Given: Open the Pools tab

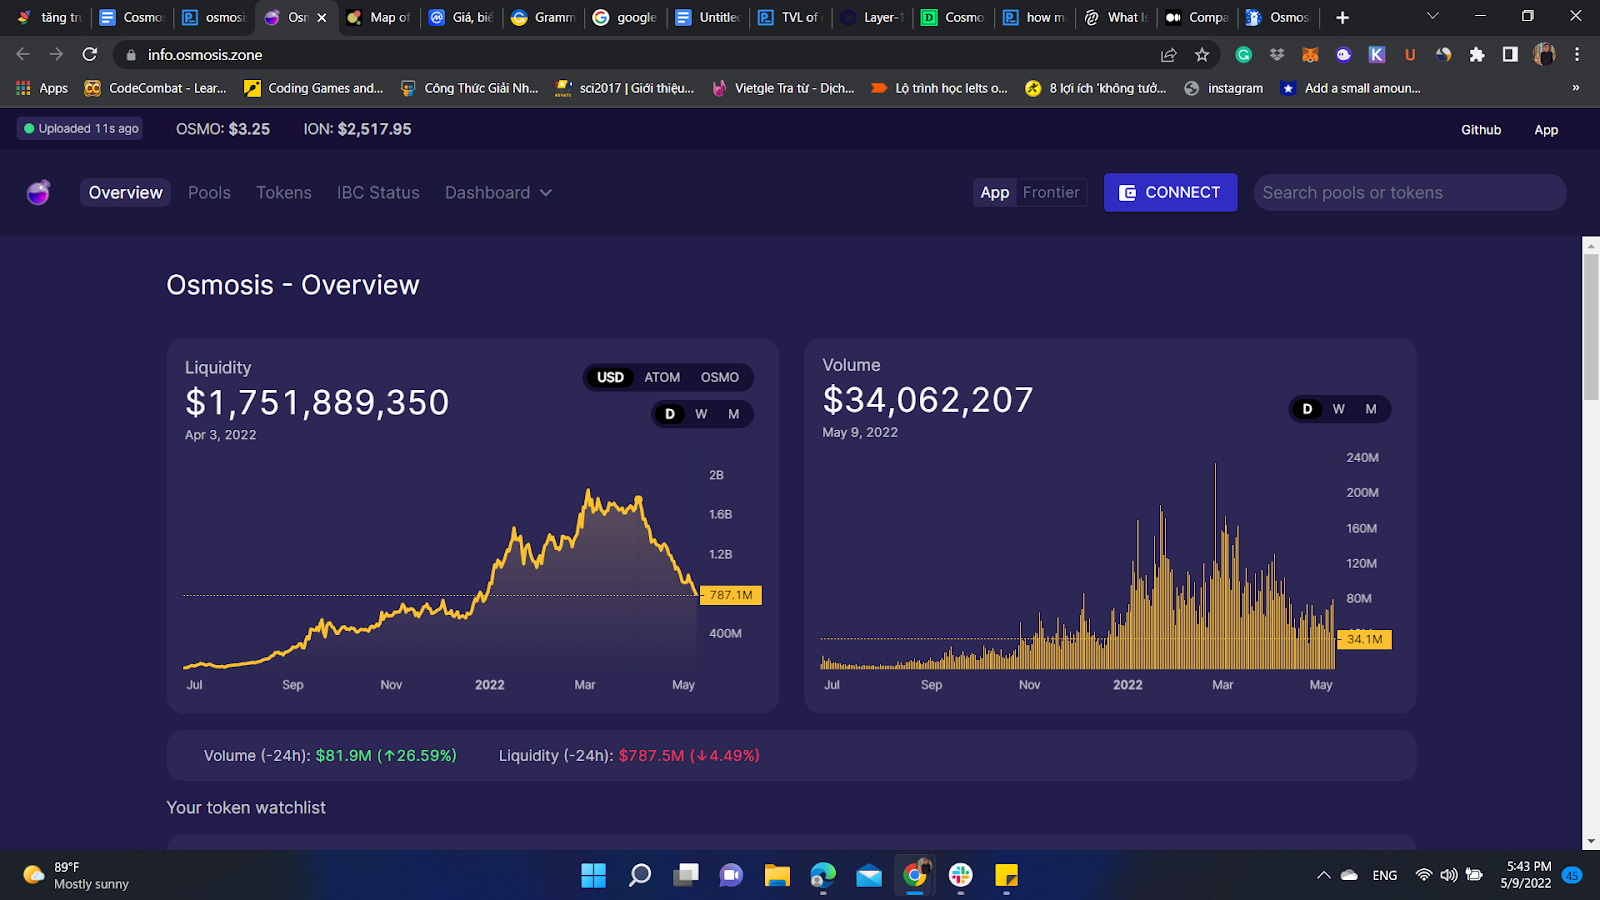Looking at the screenshot, I should coord(209,192).
